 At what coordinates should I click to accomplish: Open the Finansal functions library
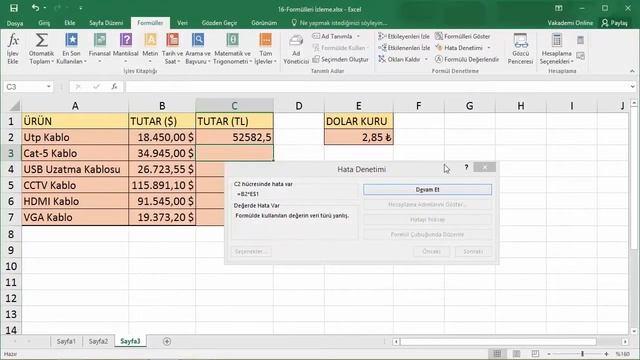point(100,49)
